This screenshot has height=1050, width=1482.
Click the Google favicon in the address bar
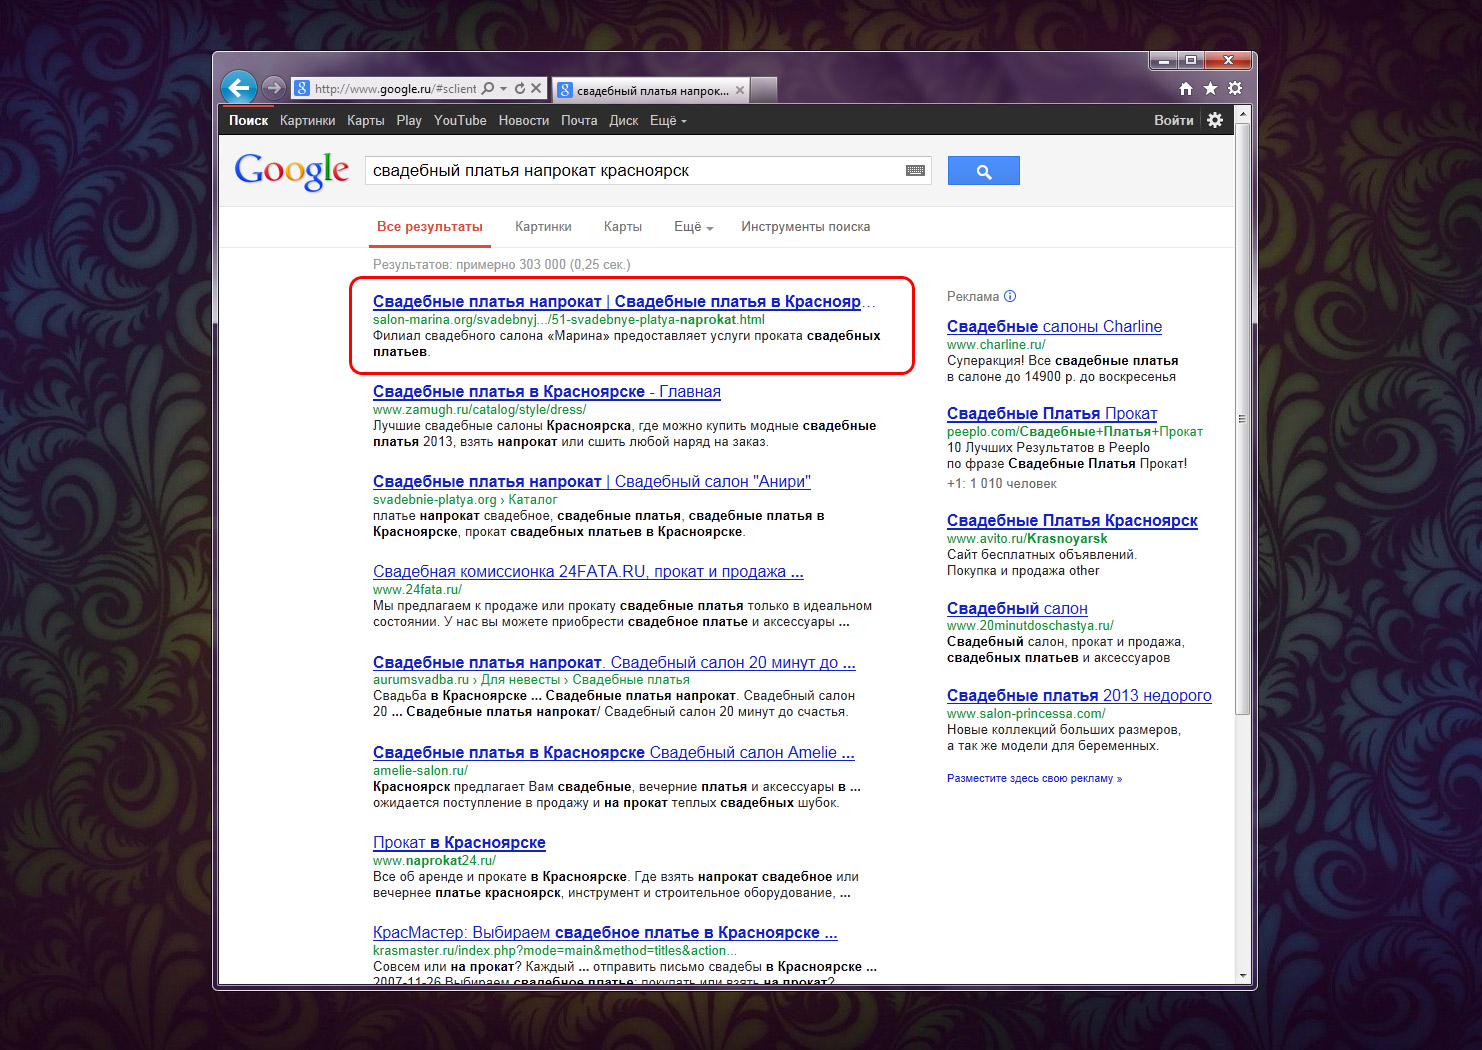[x=302, y=88]
